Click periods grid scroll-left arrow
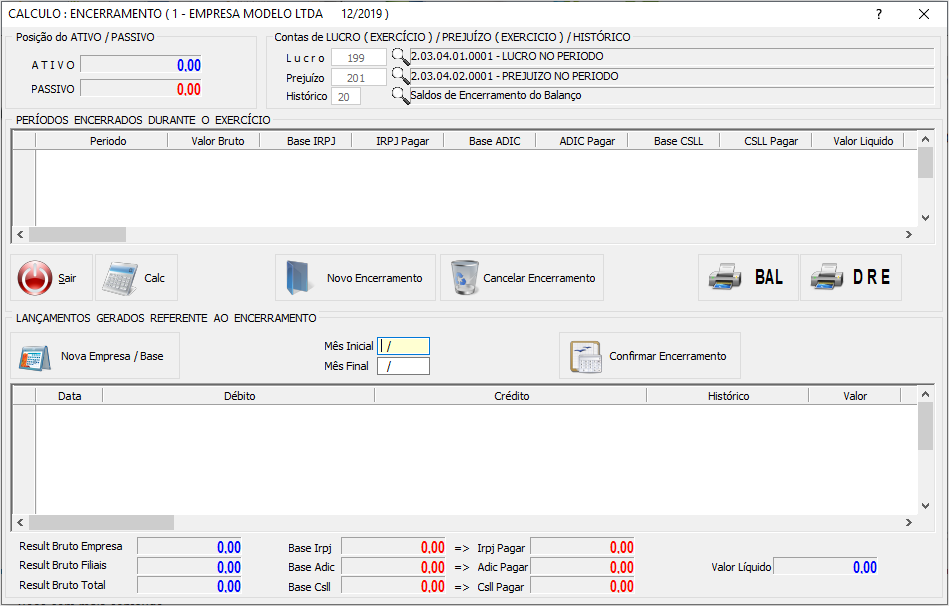Screen dimensions: 949x606 (x=20, y=234)
